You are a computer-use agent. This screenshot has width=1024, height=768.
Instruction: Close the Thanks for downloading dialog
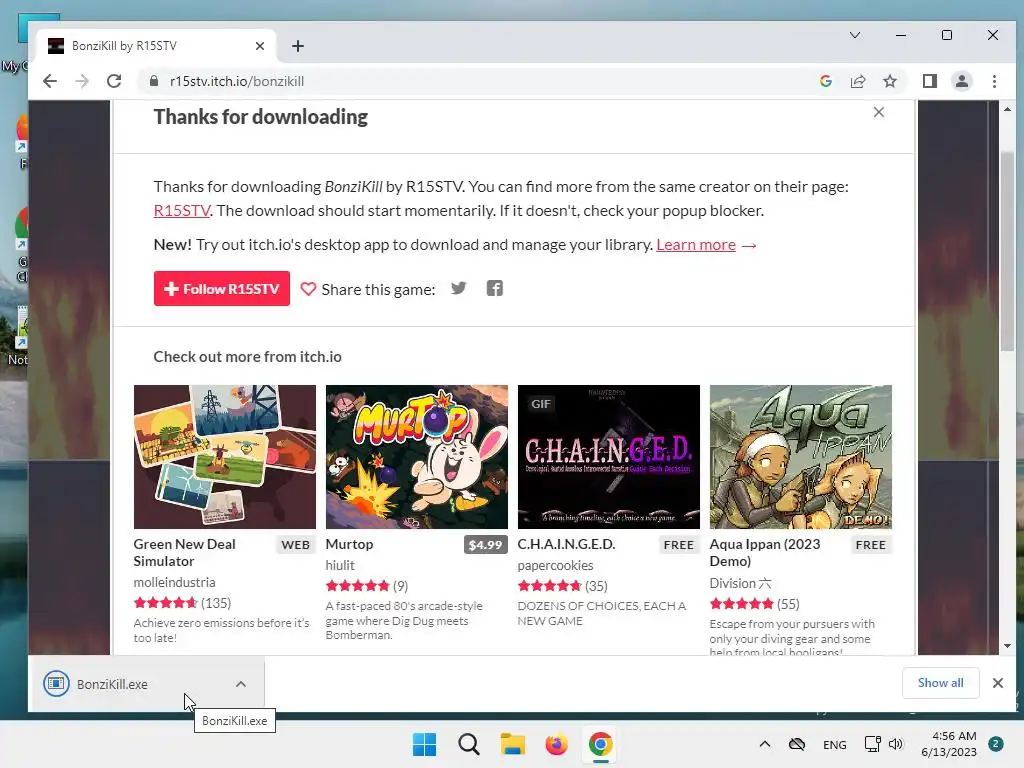click(879, 112)
